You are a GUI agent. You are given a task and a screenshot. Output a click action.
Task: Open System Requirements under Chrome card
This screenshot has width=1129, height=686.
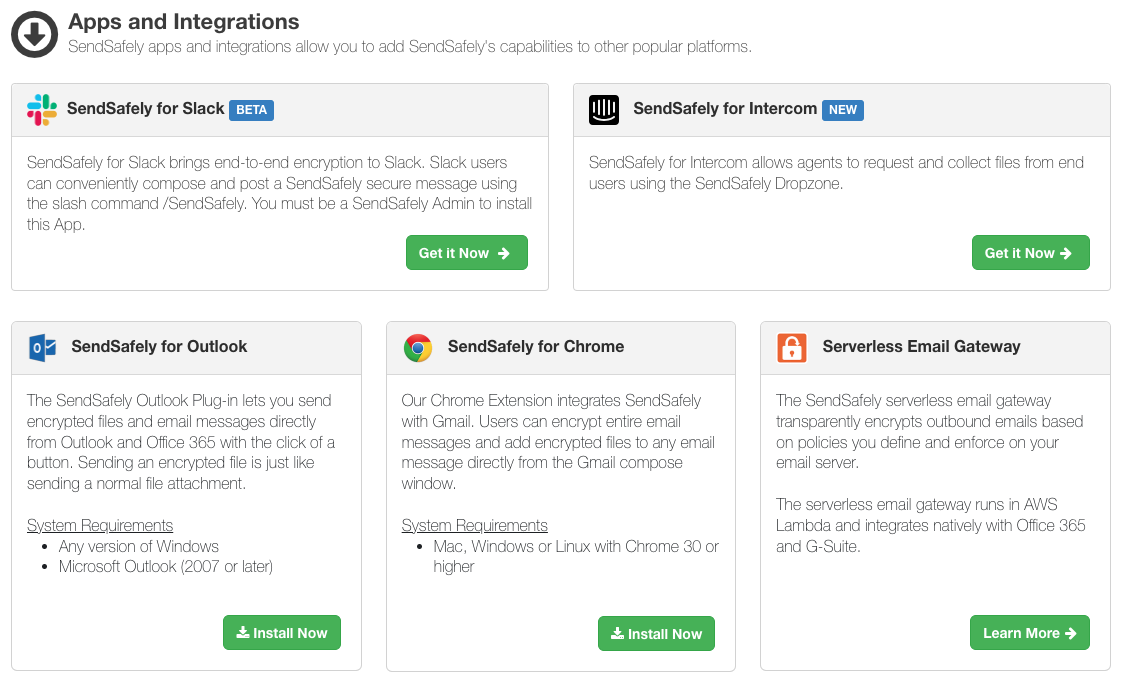click(x=474, y=525)
